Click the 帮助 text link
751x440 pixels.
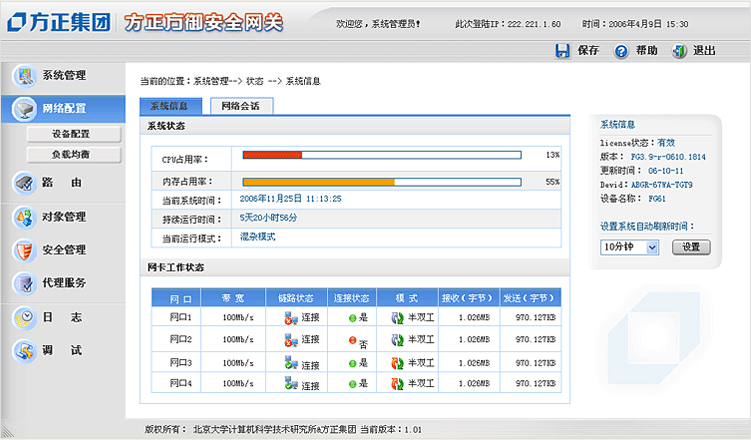tap(647, 50)
